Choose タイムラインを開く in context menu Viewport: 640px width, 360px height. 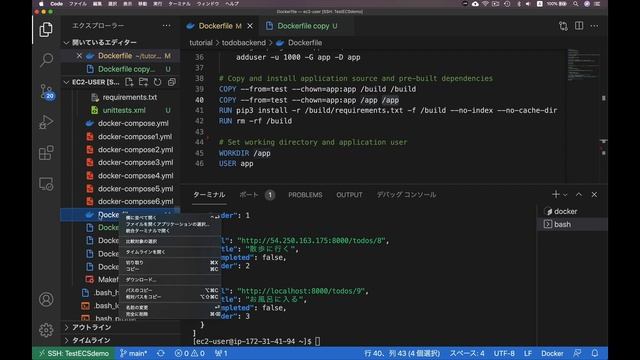tap(170, 252)
